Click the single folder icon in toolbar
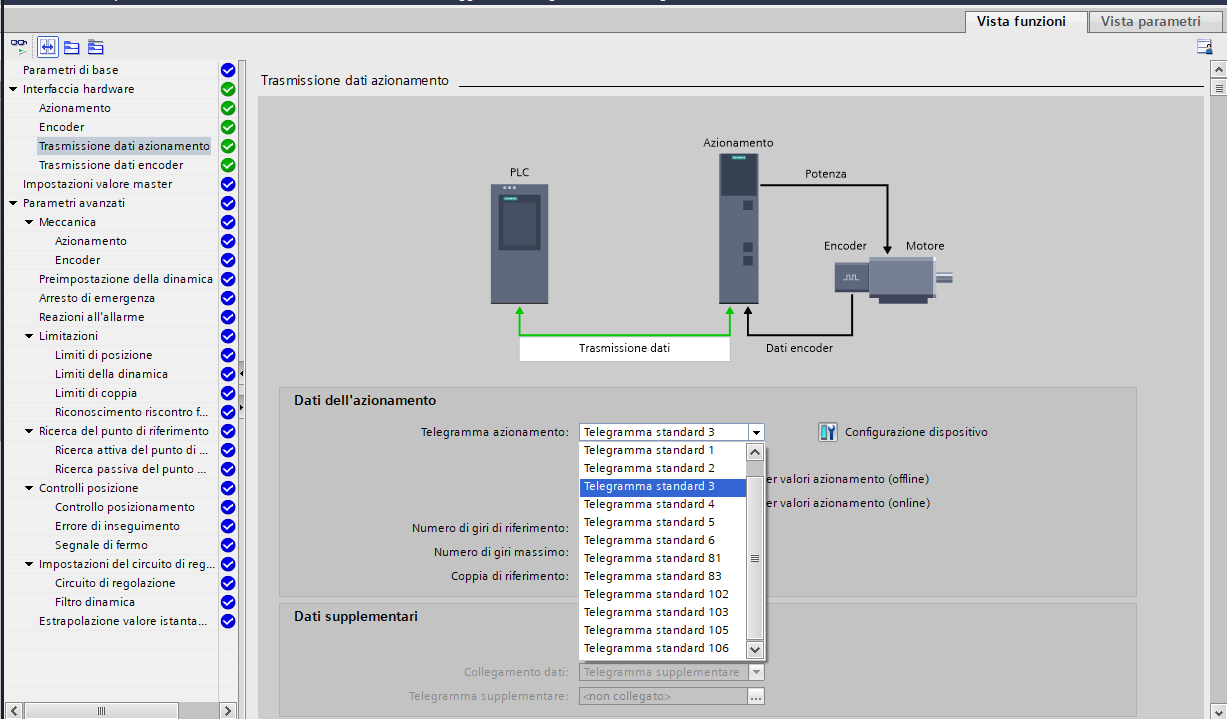 pyautogui.click(x=72, y=47)
